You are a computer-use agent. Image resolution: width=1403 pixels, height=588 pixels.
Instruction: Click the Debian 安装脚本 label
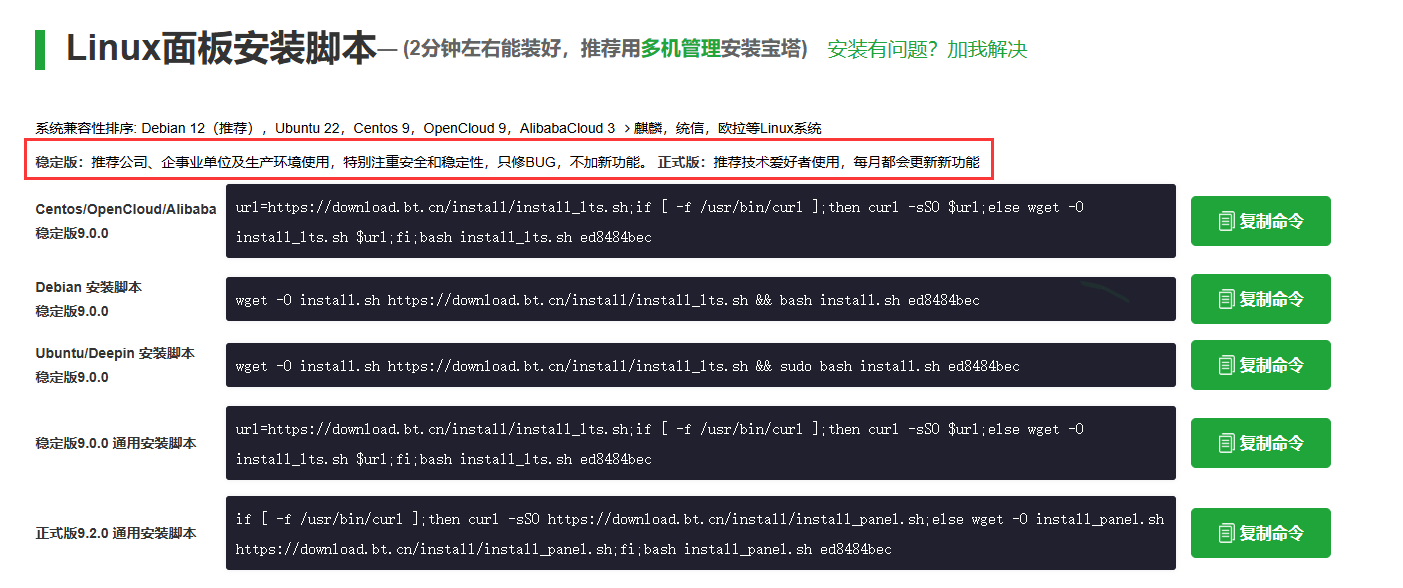[x=89, y=287]
